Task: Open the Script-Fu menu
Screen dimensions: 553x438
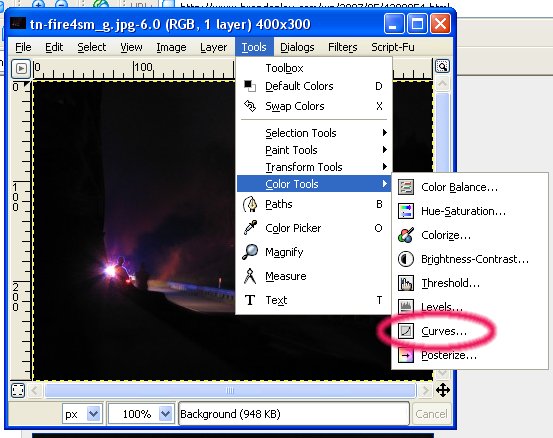Action: point(393,47)
